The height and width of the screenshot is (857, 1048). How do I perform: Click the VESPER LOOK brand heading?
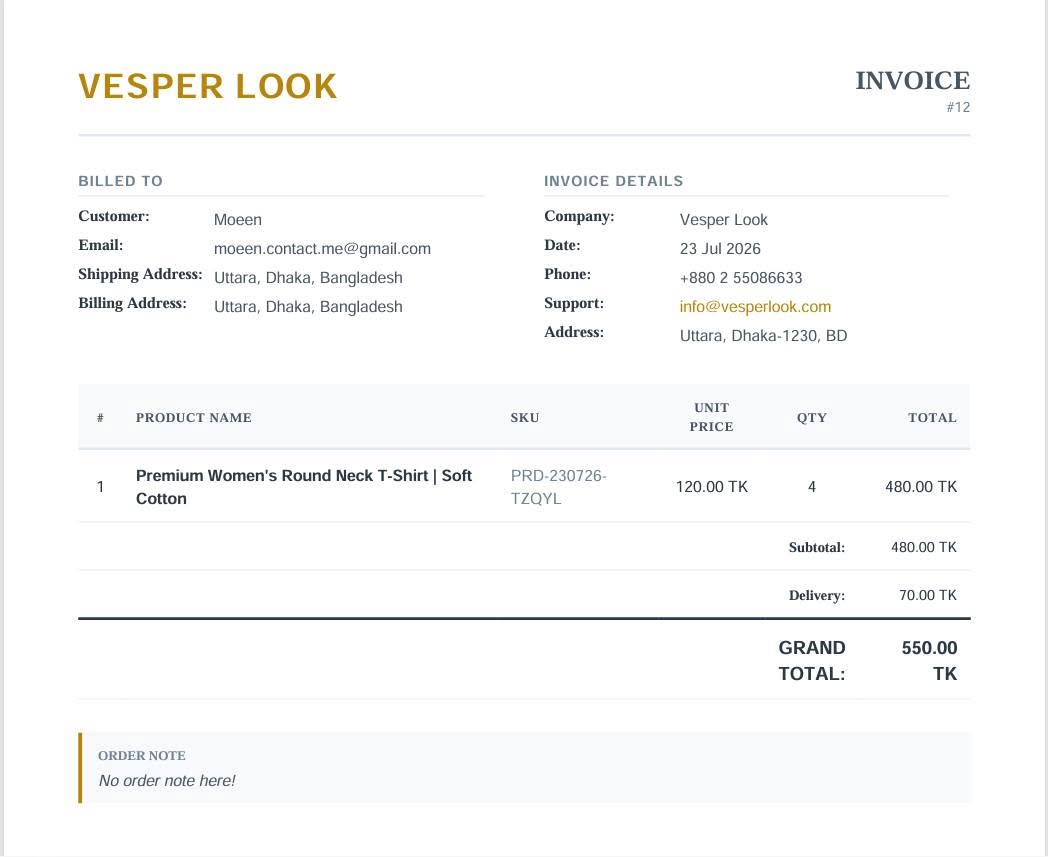coord(208,87)
